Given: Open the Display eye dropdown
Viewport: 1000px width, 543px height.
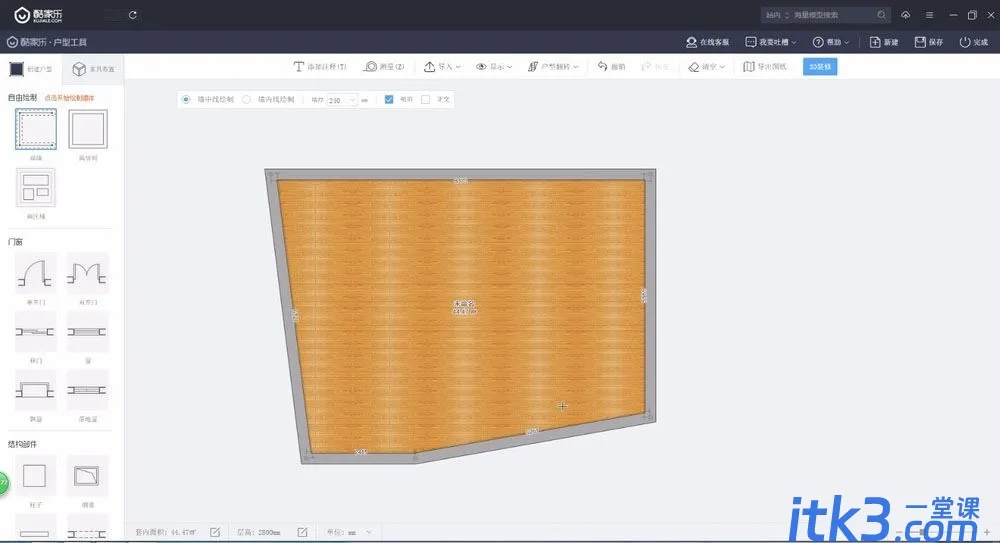Looking at the screenshot, I should click(x=494, y=66).
